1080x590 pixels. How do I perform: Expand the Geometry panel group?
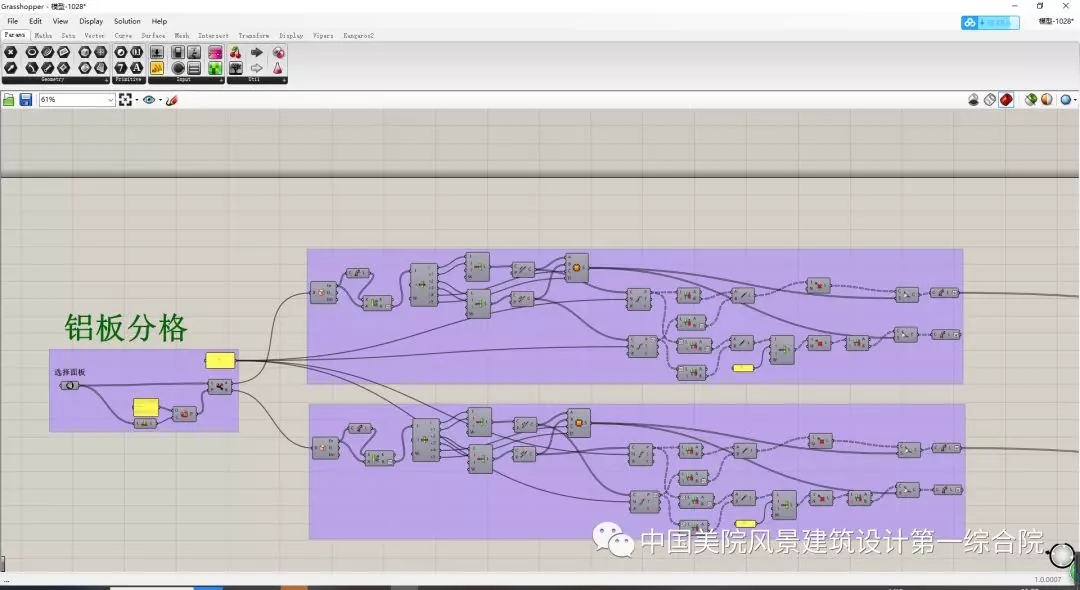coord(107,80)
